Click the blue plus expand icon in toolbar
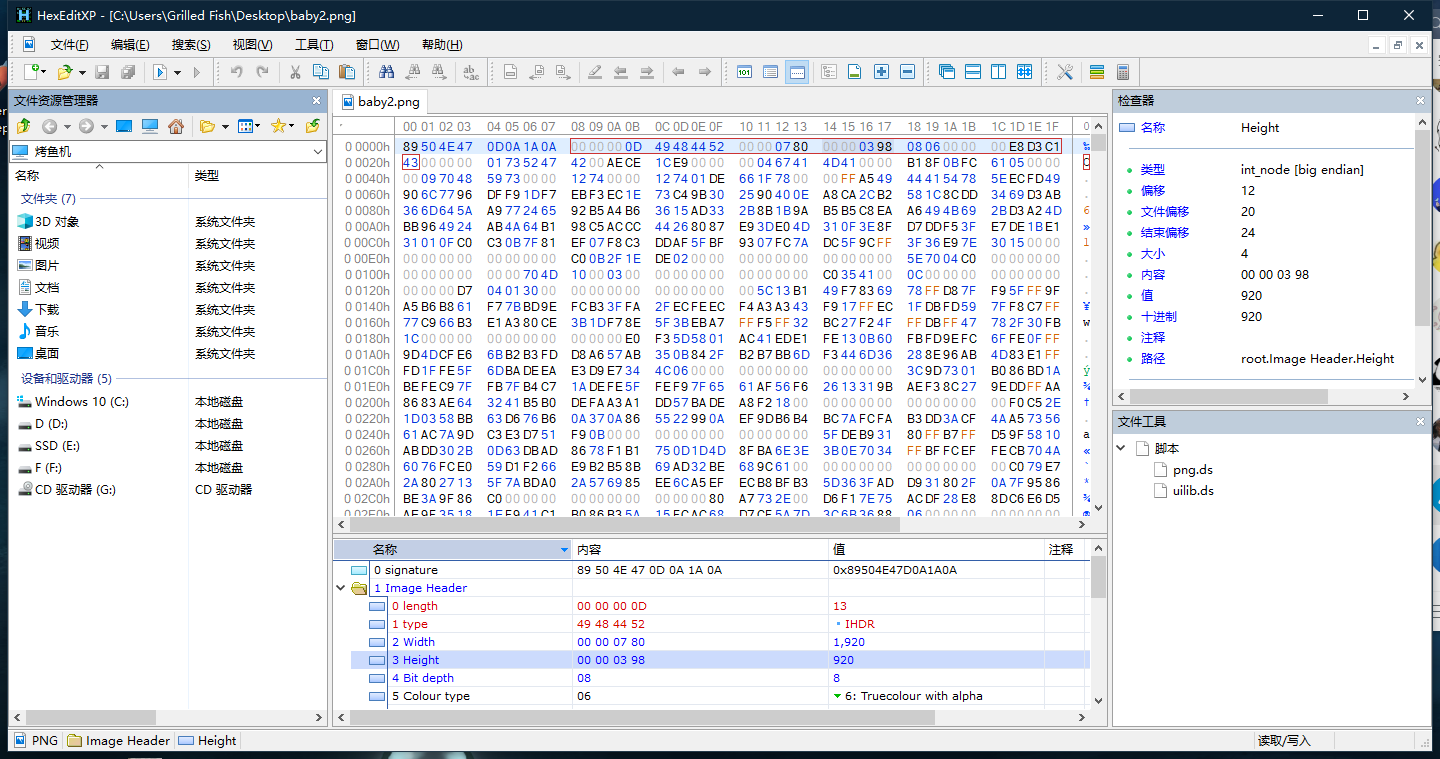The width and height of the screenshot is (1440, 759). pyautogui.click(x=881, y=72)
